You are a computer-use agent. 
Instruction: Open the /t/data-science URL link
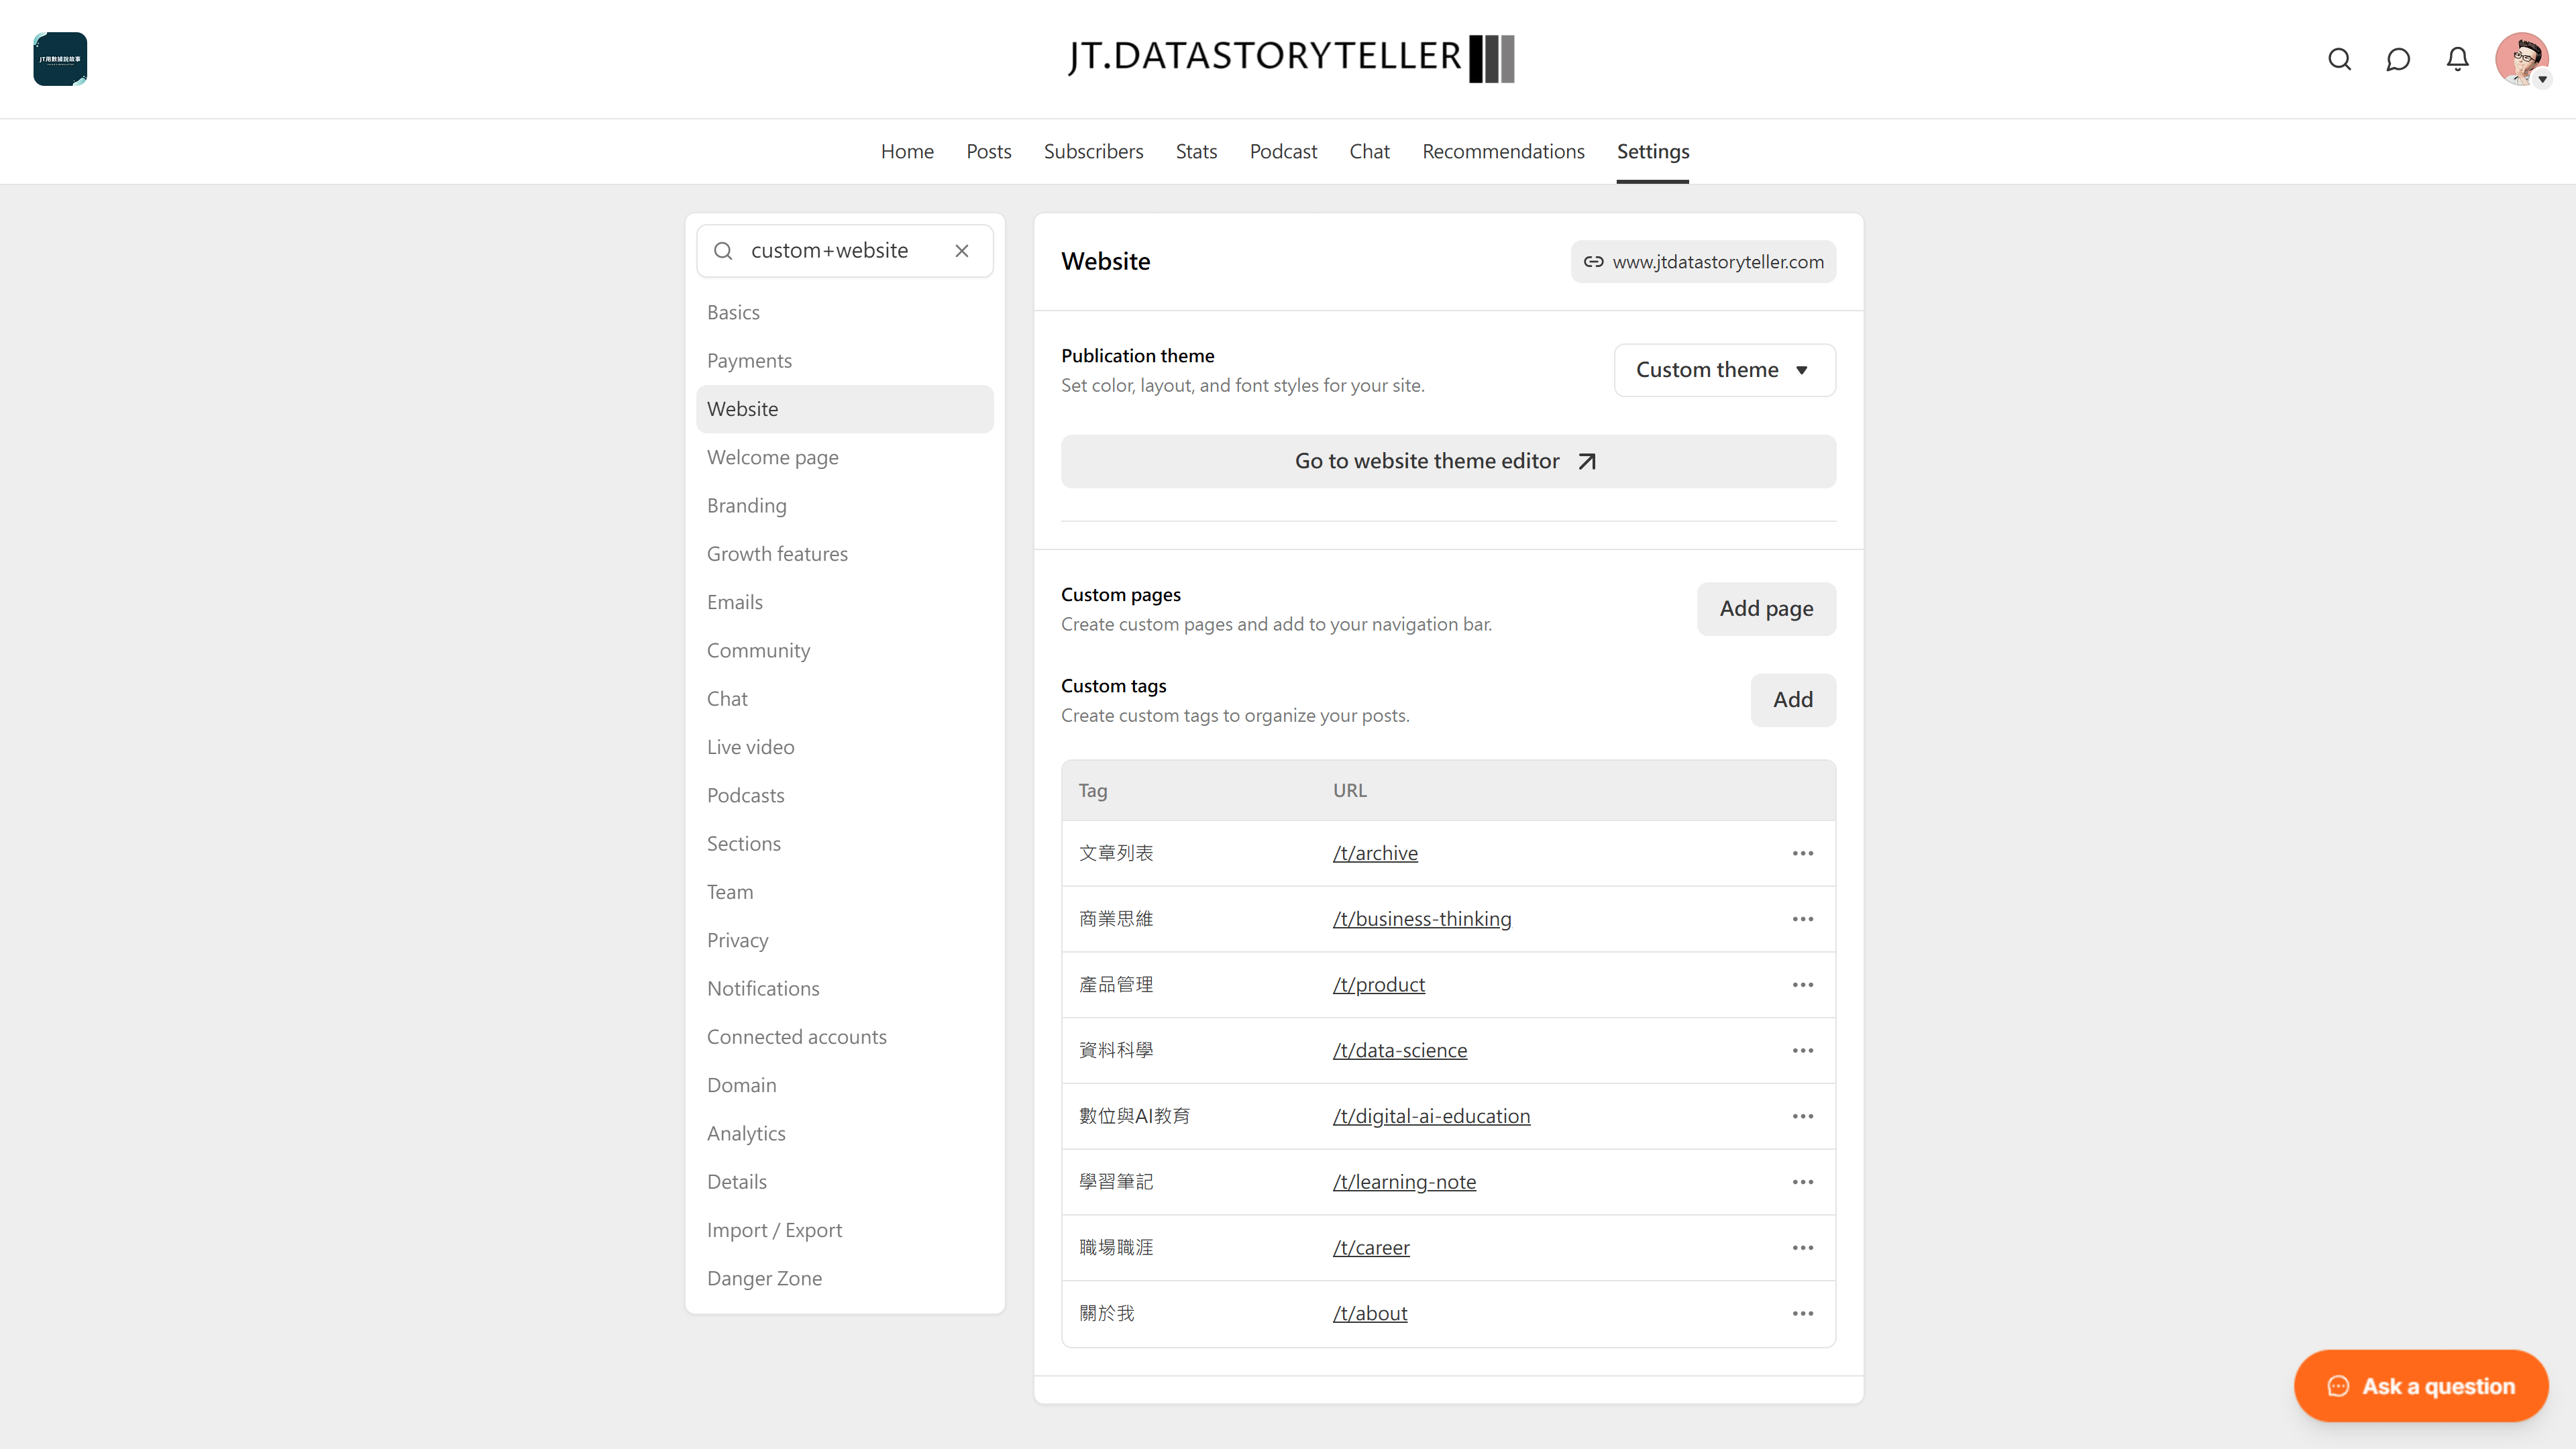click(x=1400, y=1050)
